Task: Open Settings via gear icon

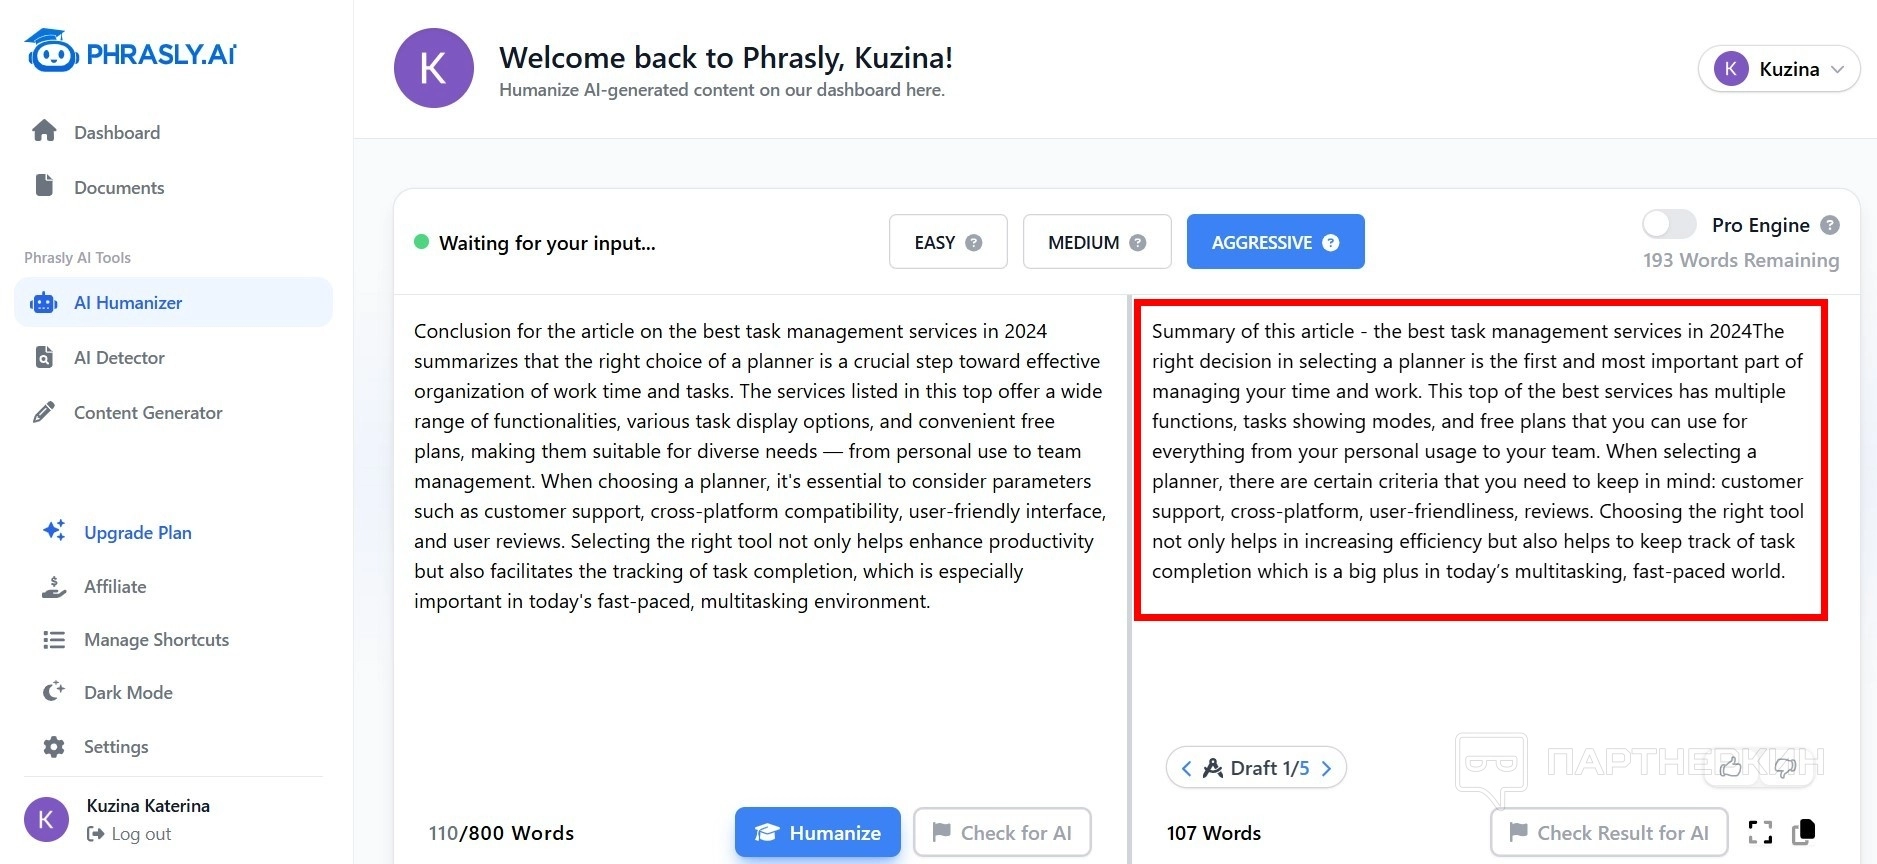Action: pyautogui.click(x=54, y=747)
